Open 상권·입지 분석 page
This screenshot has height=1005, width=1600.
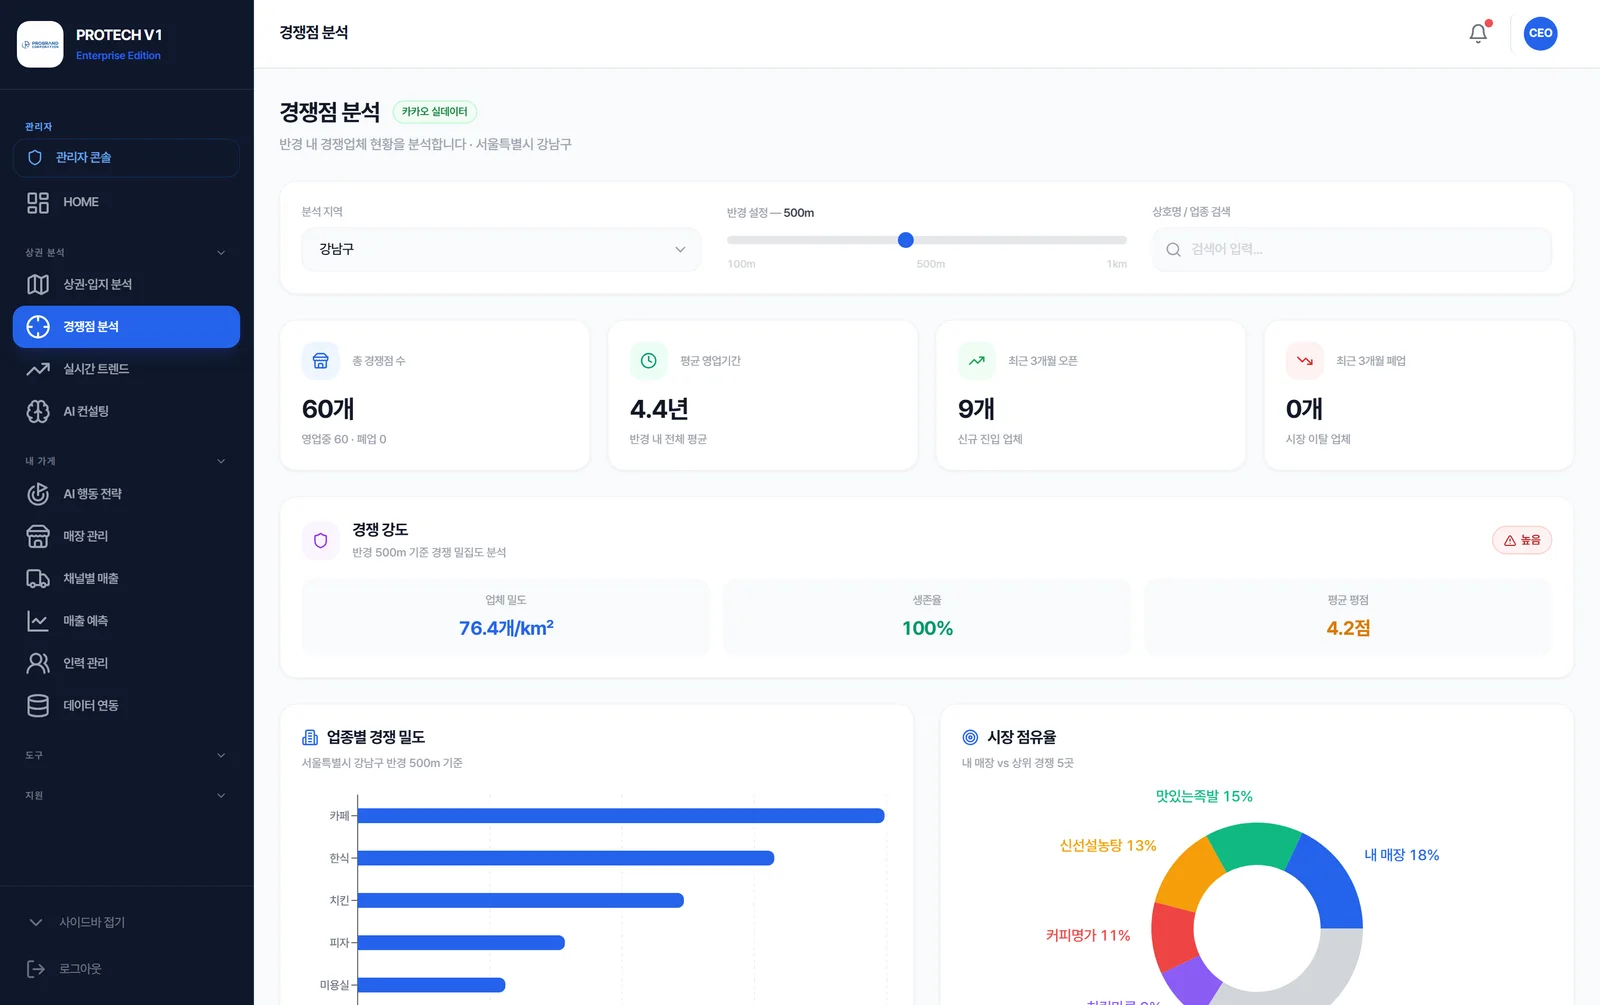(126, 285)
